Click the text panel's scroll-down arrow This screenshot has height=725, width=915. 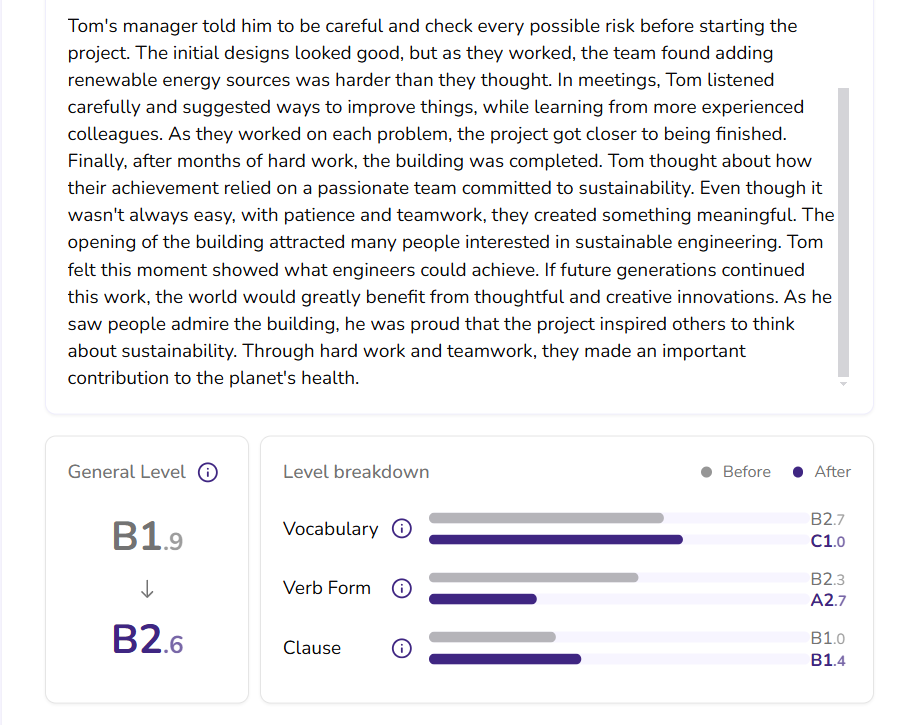[x=843, y=383]
